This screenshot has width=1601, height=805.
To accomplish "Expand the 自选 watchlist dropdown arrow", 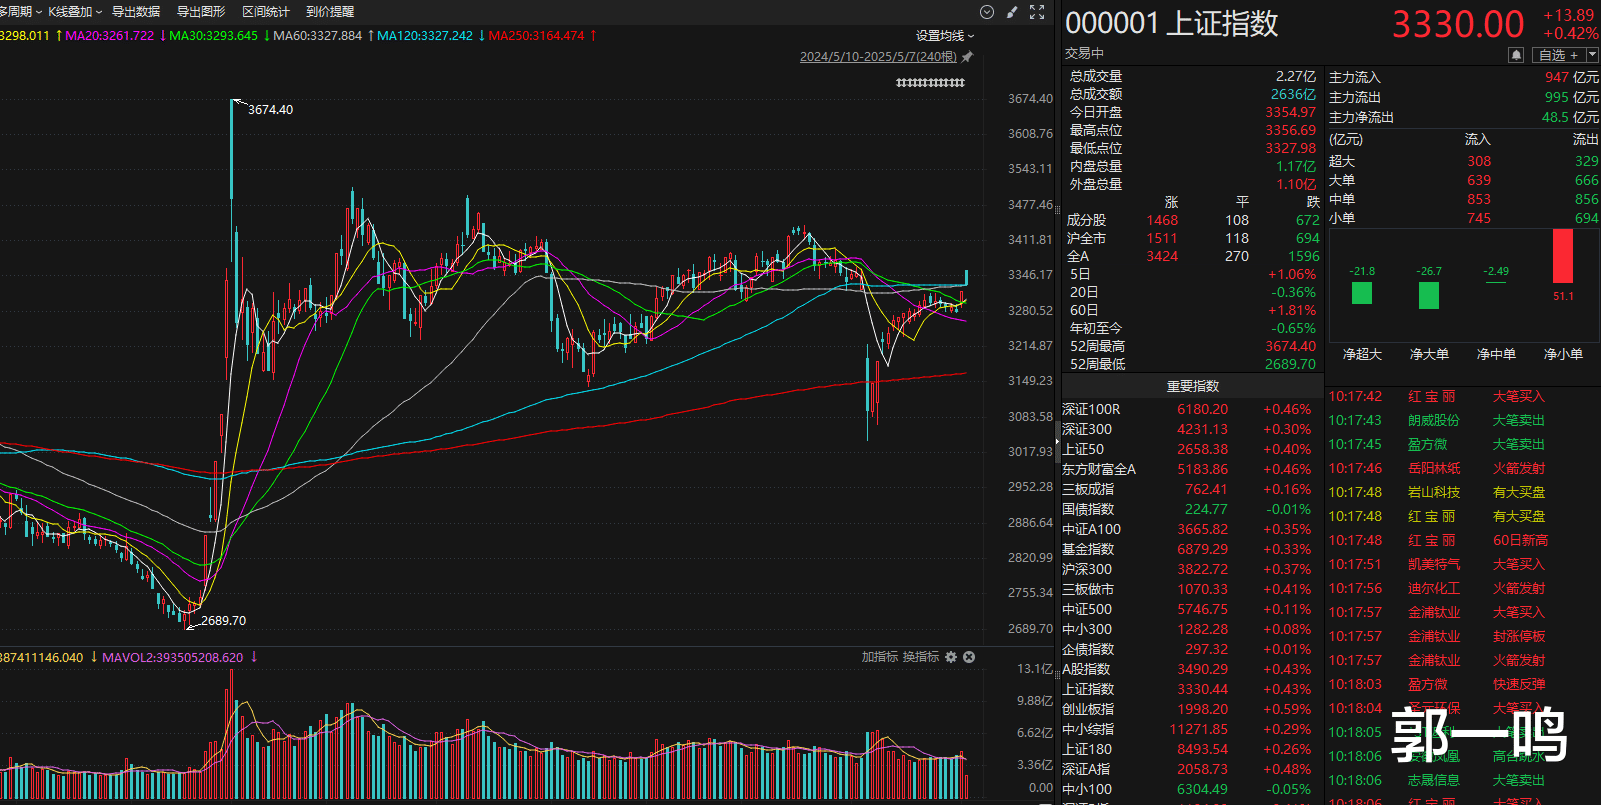I will [1593, 55].
